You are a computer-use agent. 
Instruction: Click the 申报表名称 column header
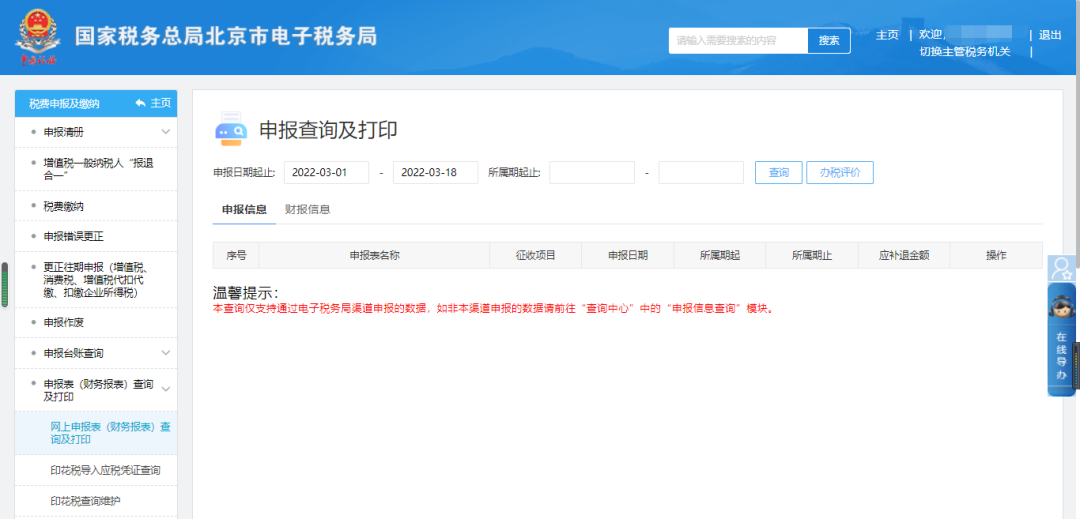(374, 255)
